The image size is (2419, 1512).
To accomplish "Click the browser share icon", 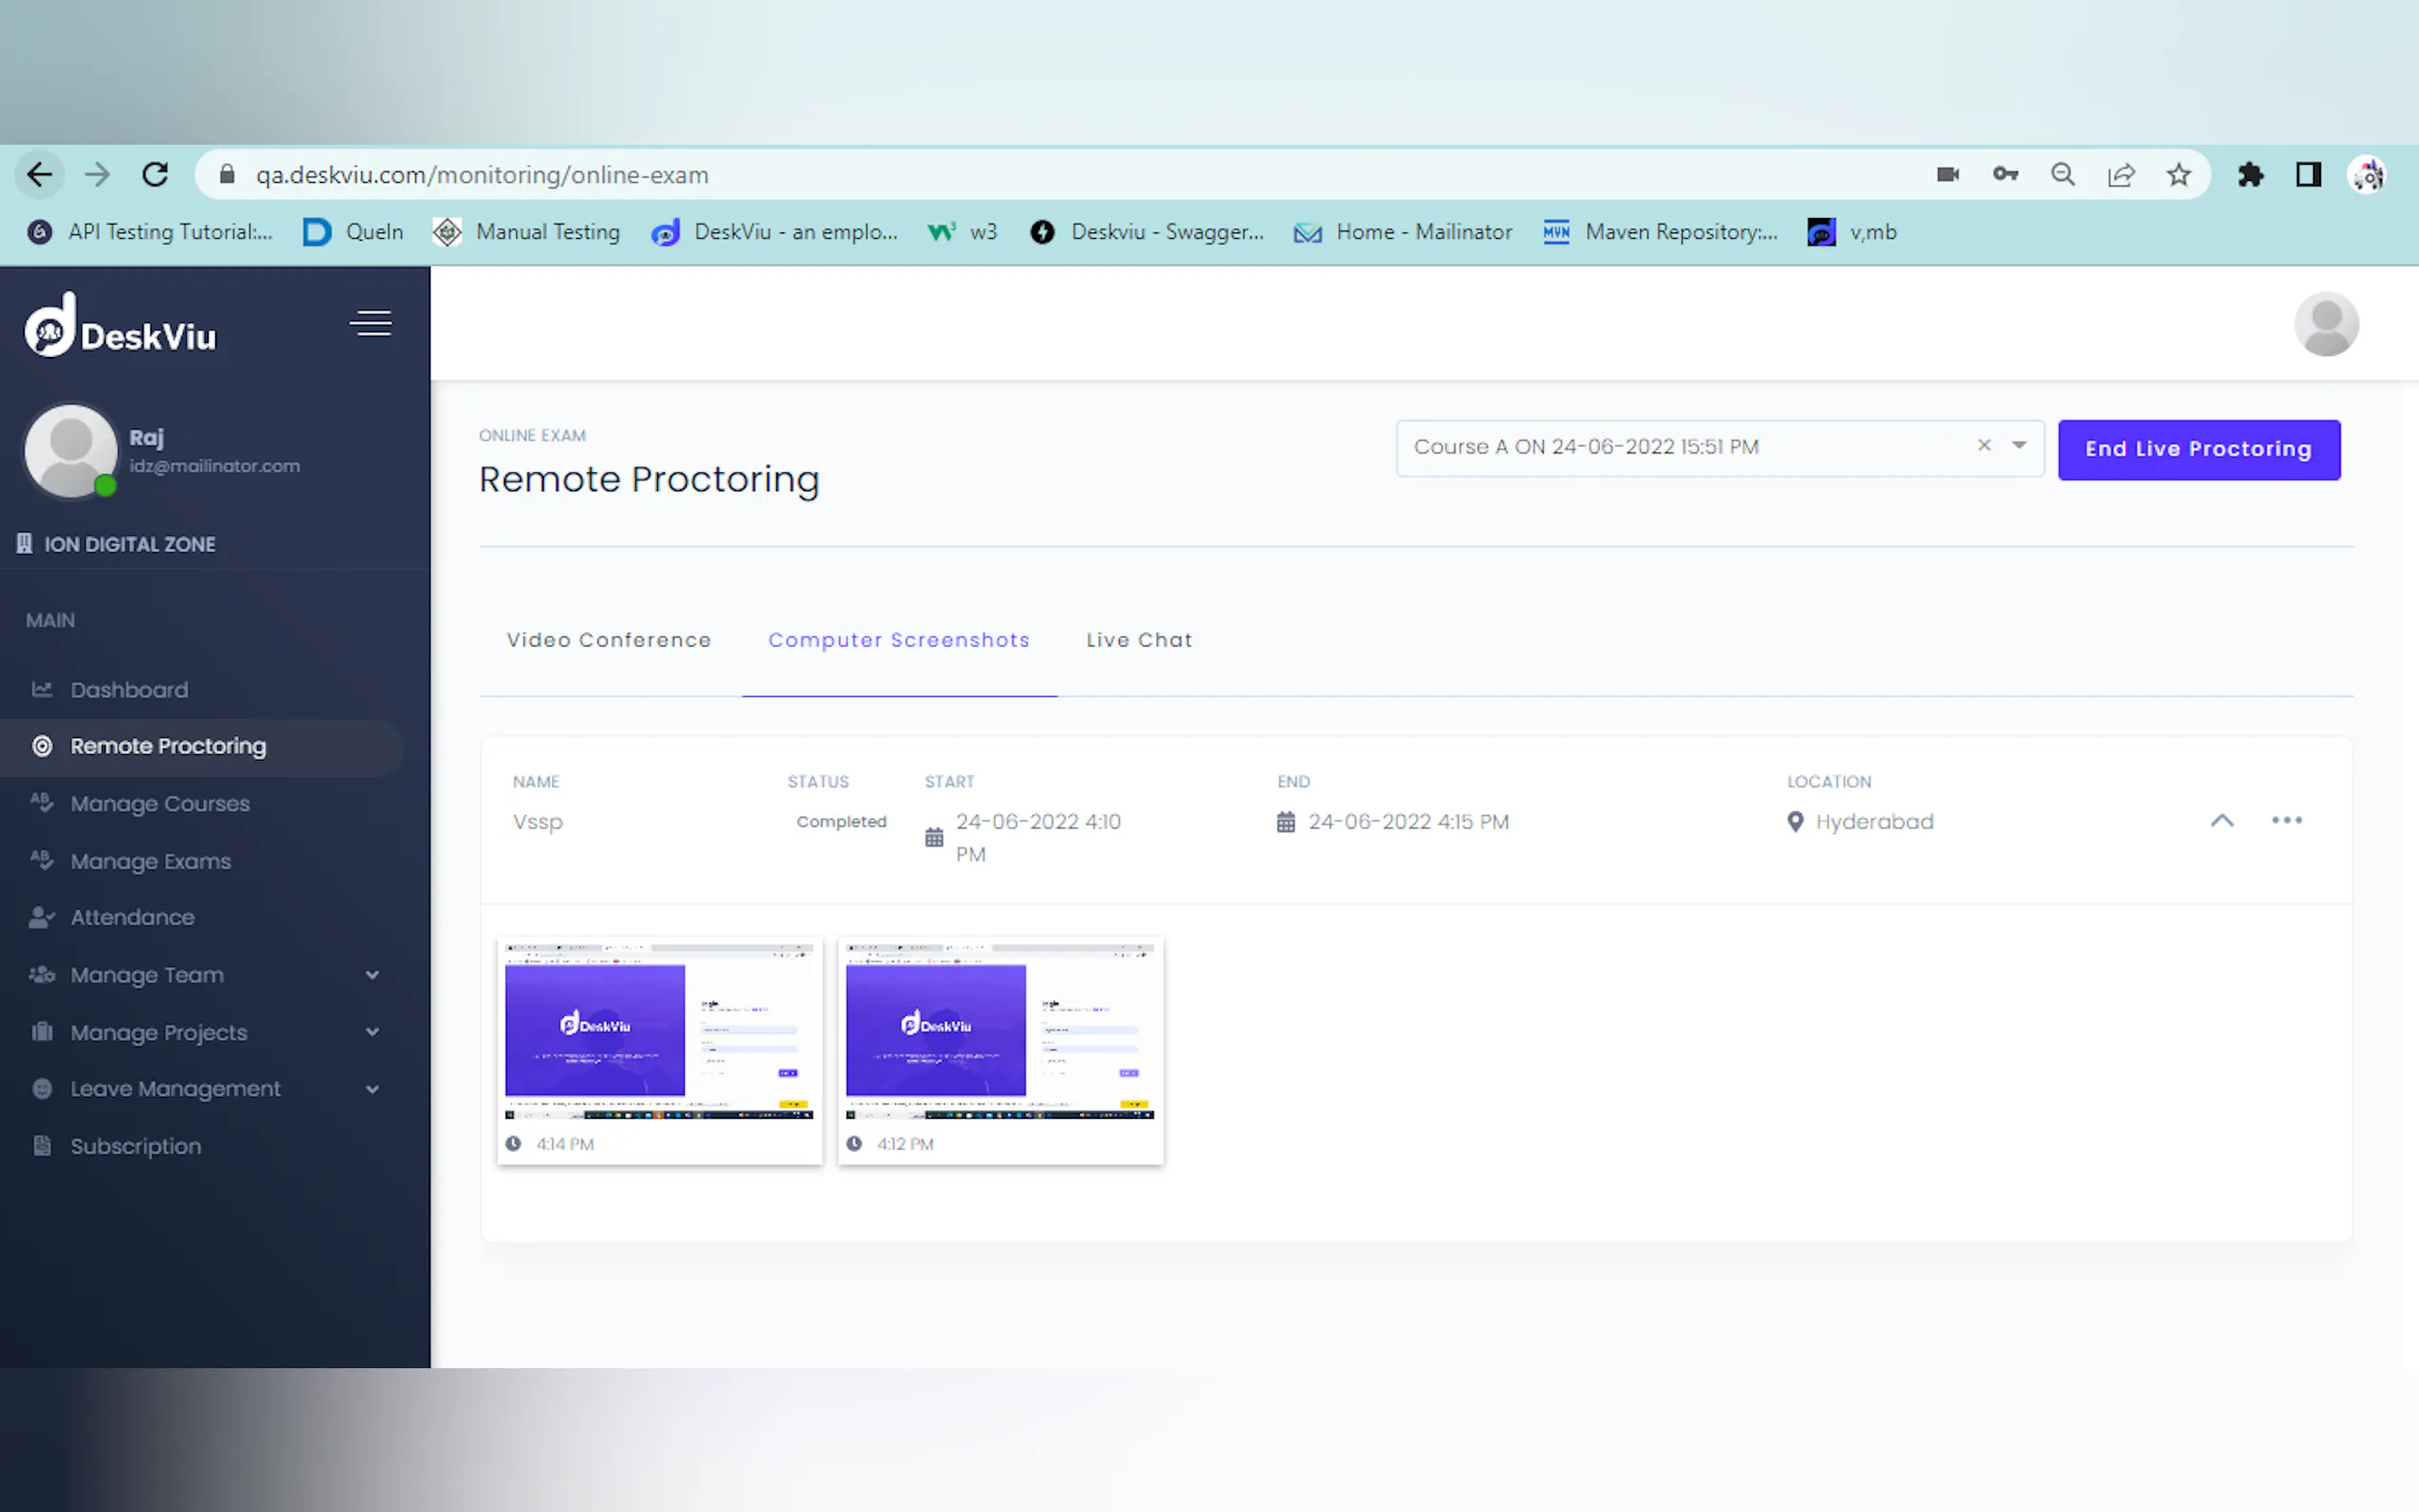I will pos(2120,175).
